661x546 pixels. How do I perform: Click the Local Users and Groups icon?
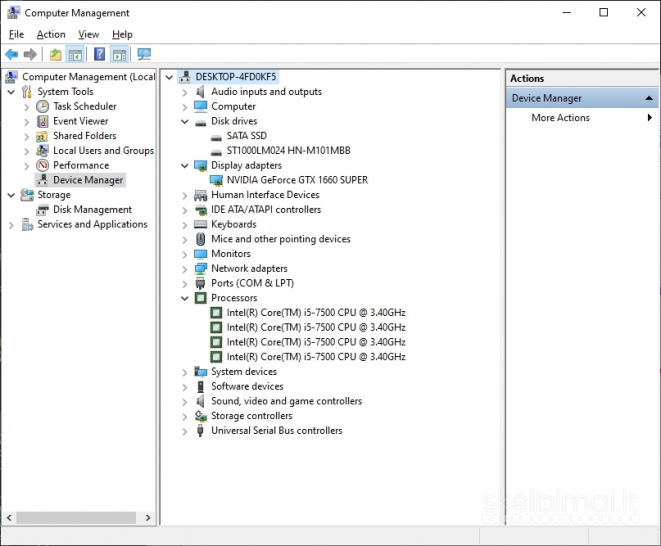click(x=43, y=151)
